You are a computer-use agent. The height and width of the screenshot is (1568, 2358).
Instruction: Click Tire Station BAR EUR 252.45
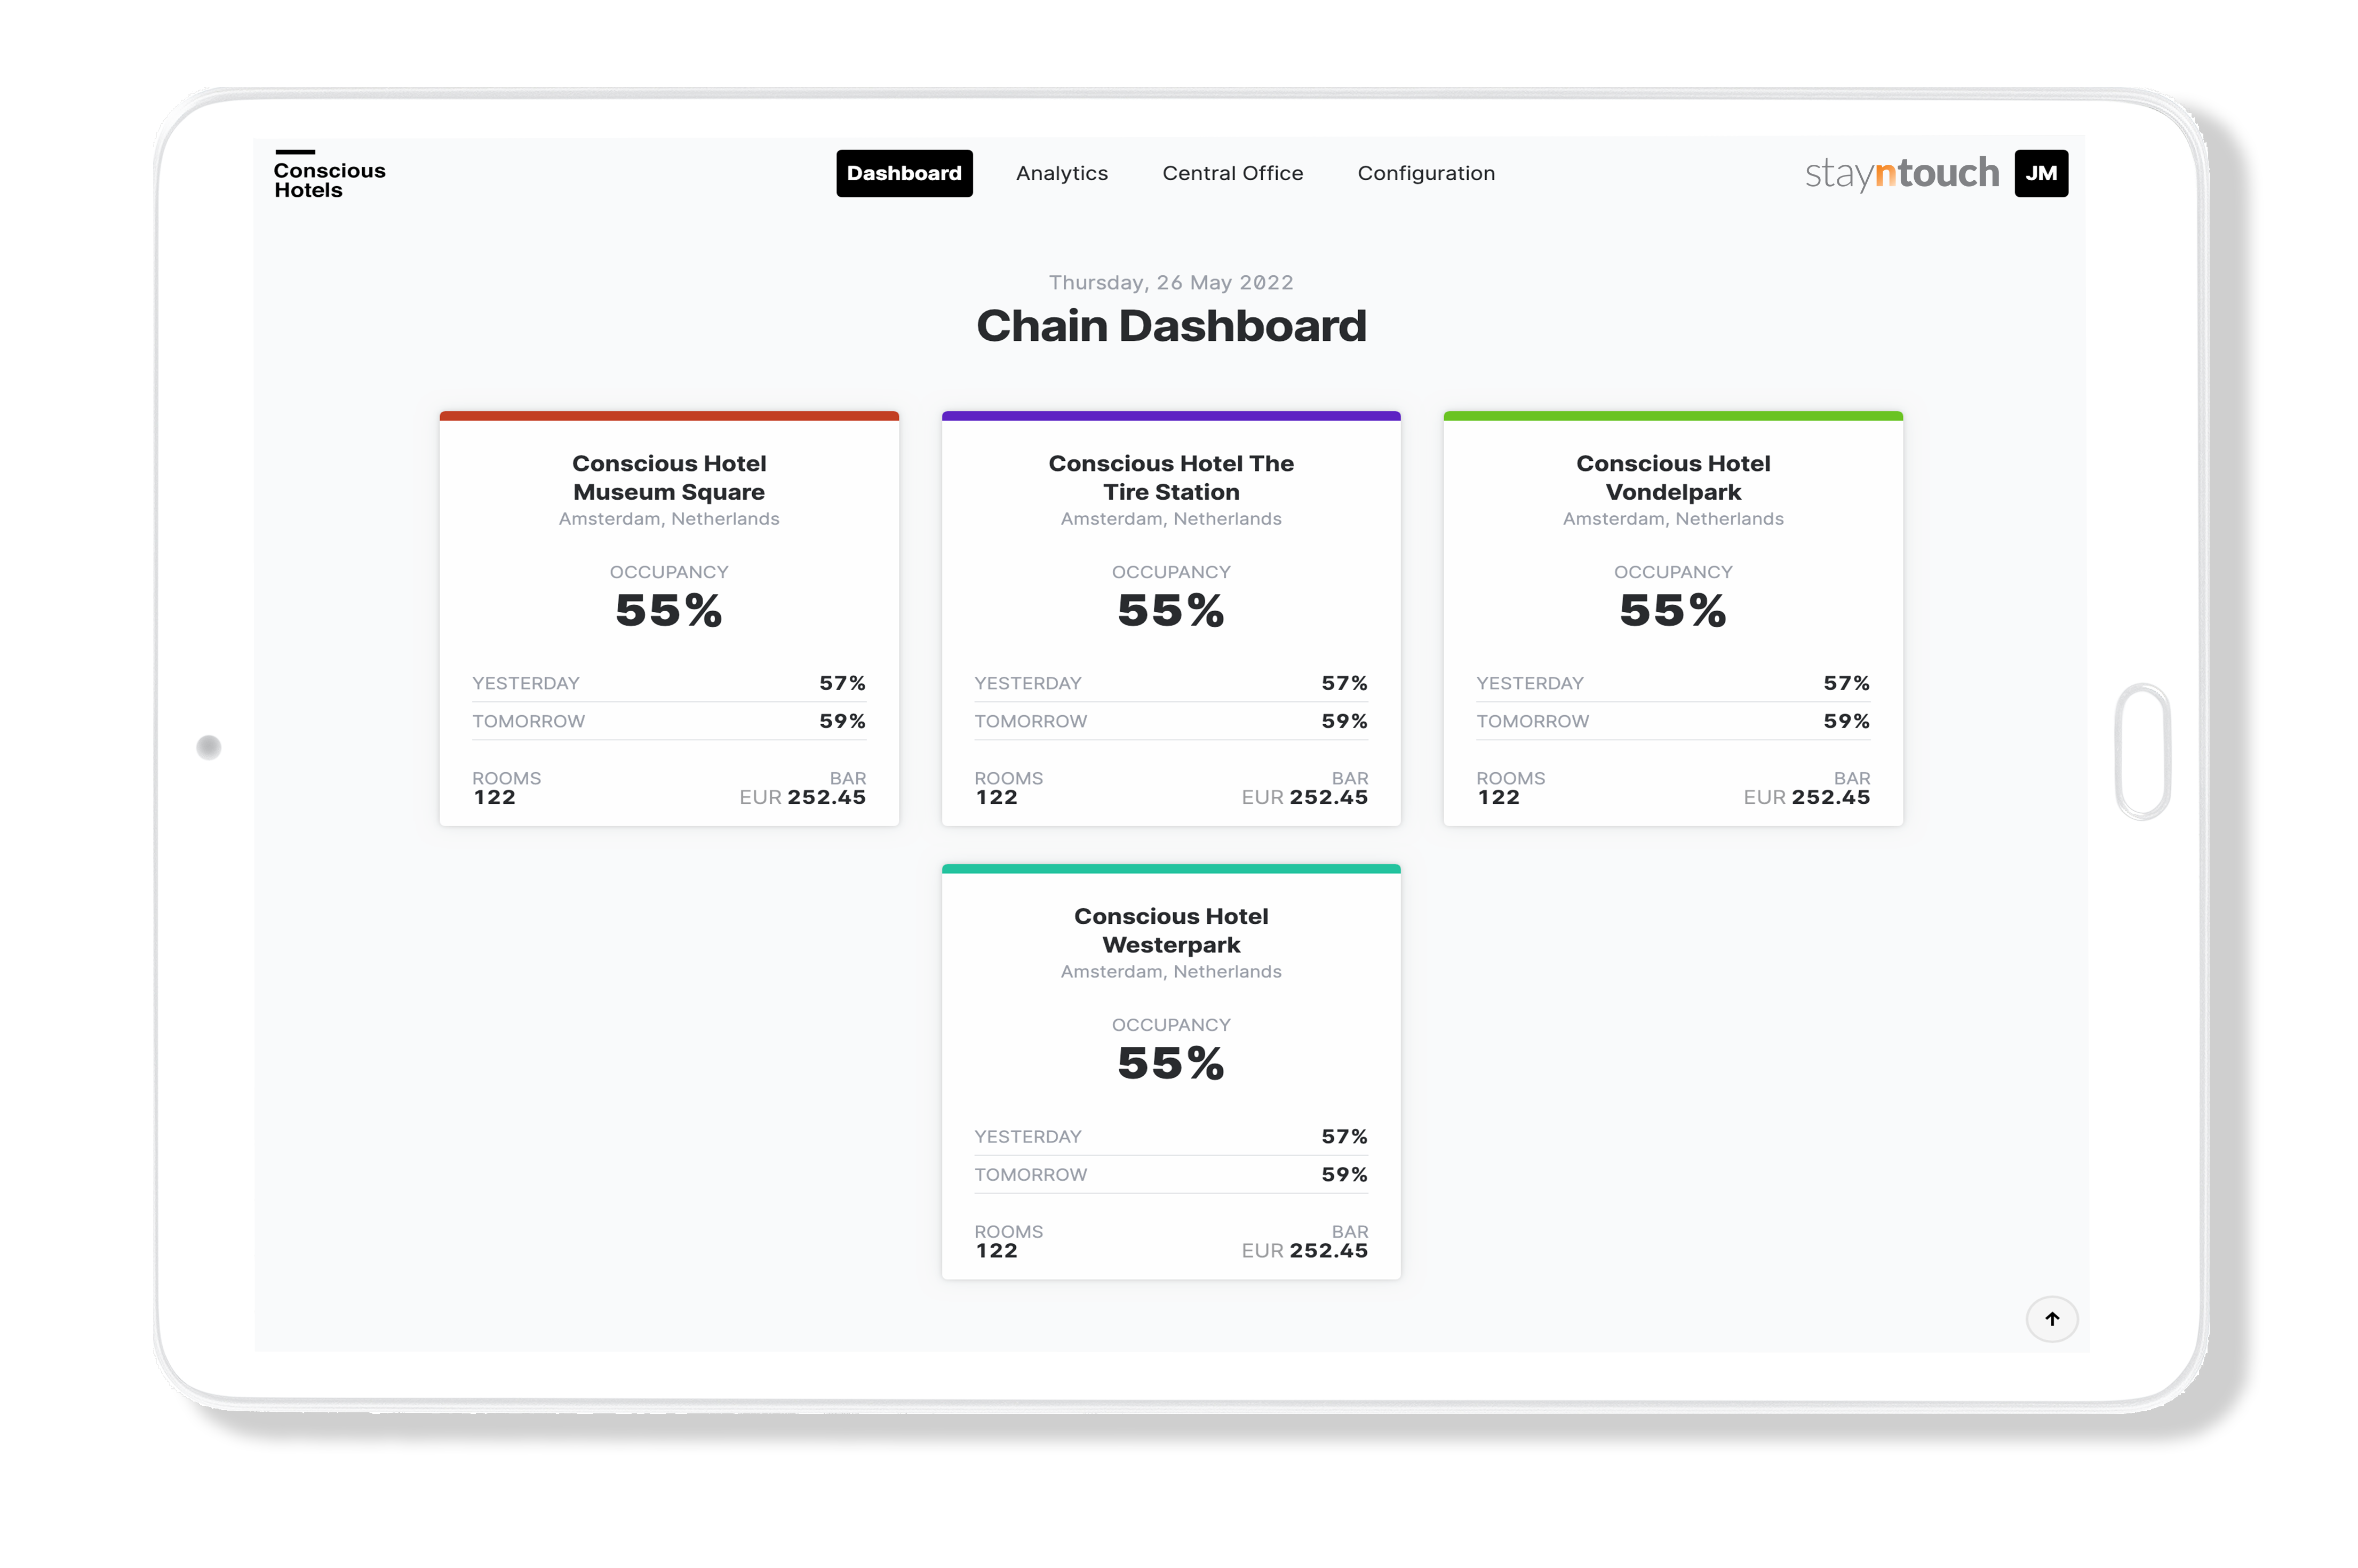1304,798
